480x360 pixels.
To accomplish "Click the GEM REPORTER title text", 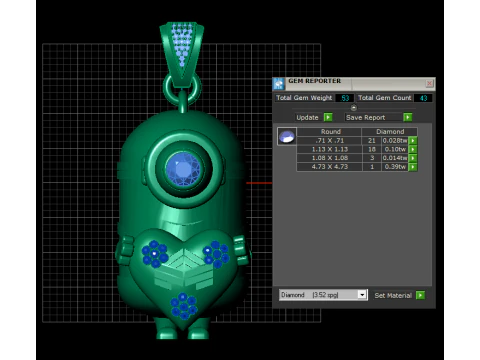I will point(314,81).
